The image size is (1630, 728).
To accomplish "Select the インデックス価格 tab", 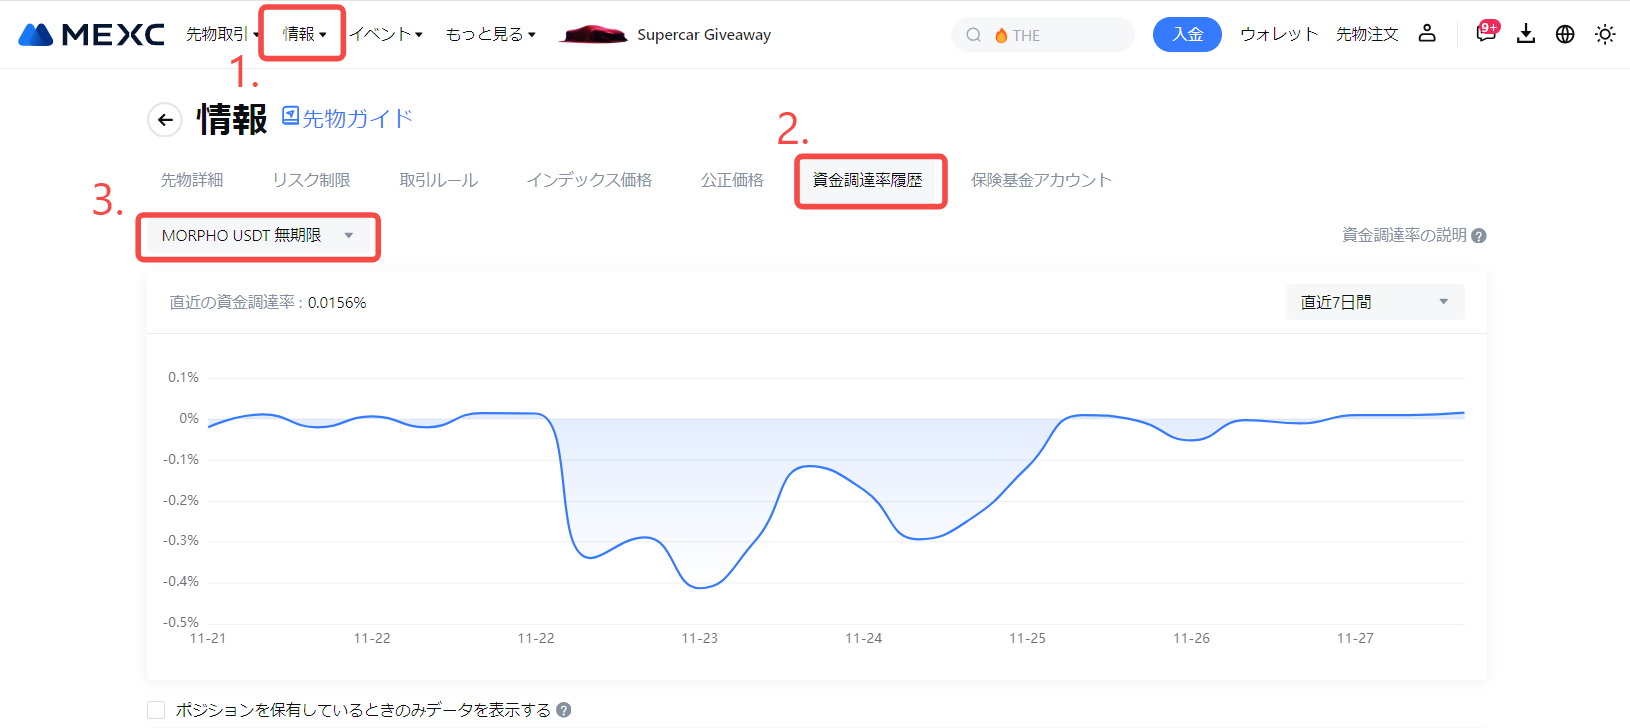I will click(589, 180).
